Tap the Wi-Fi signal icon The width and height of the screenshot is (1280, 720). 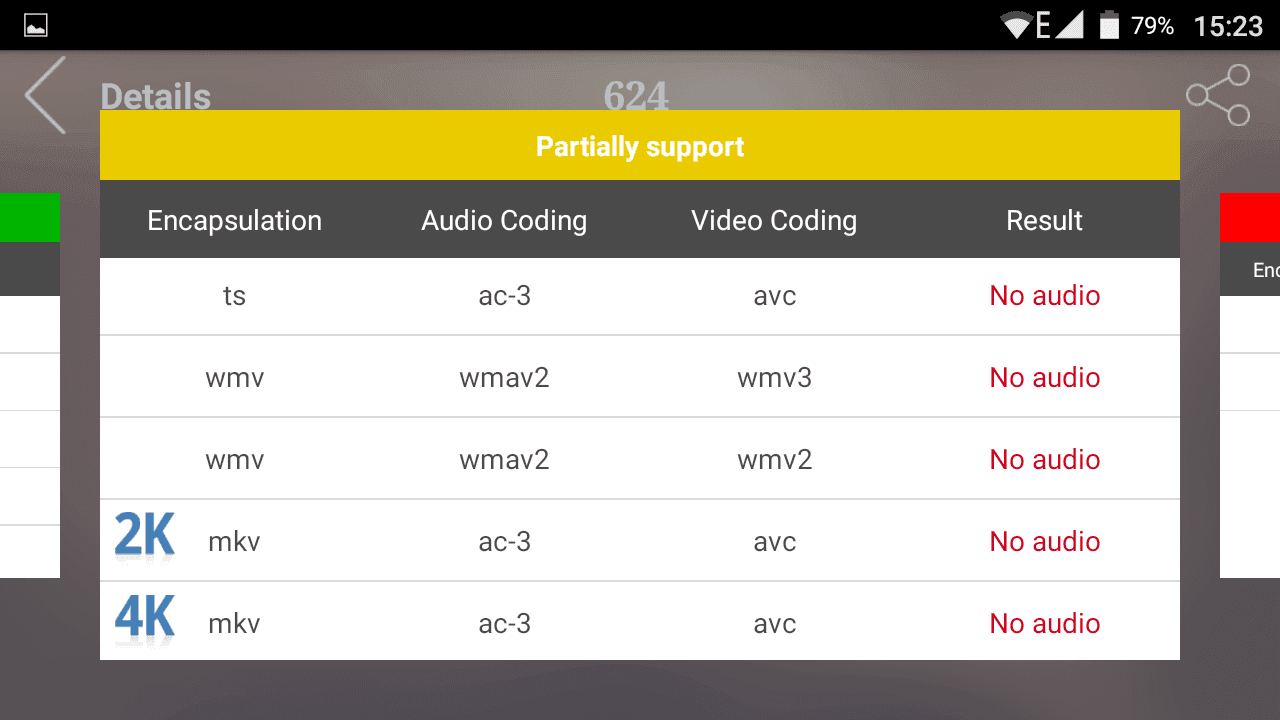[x=1016, y=26]
